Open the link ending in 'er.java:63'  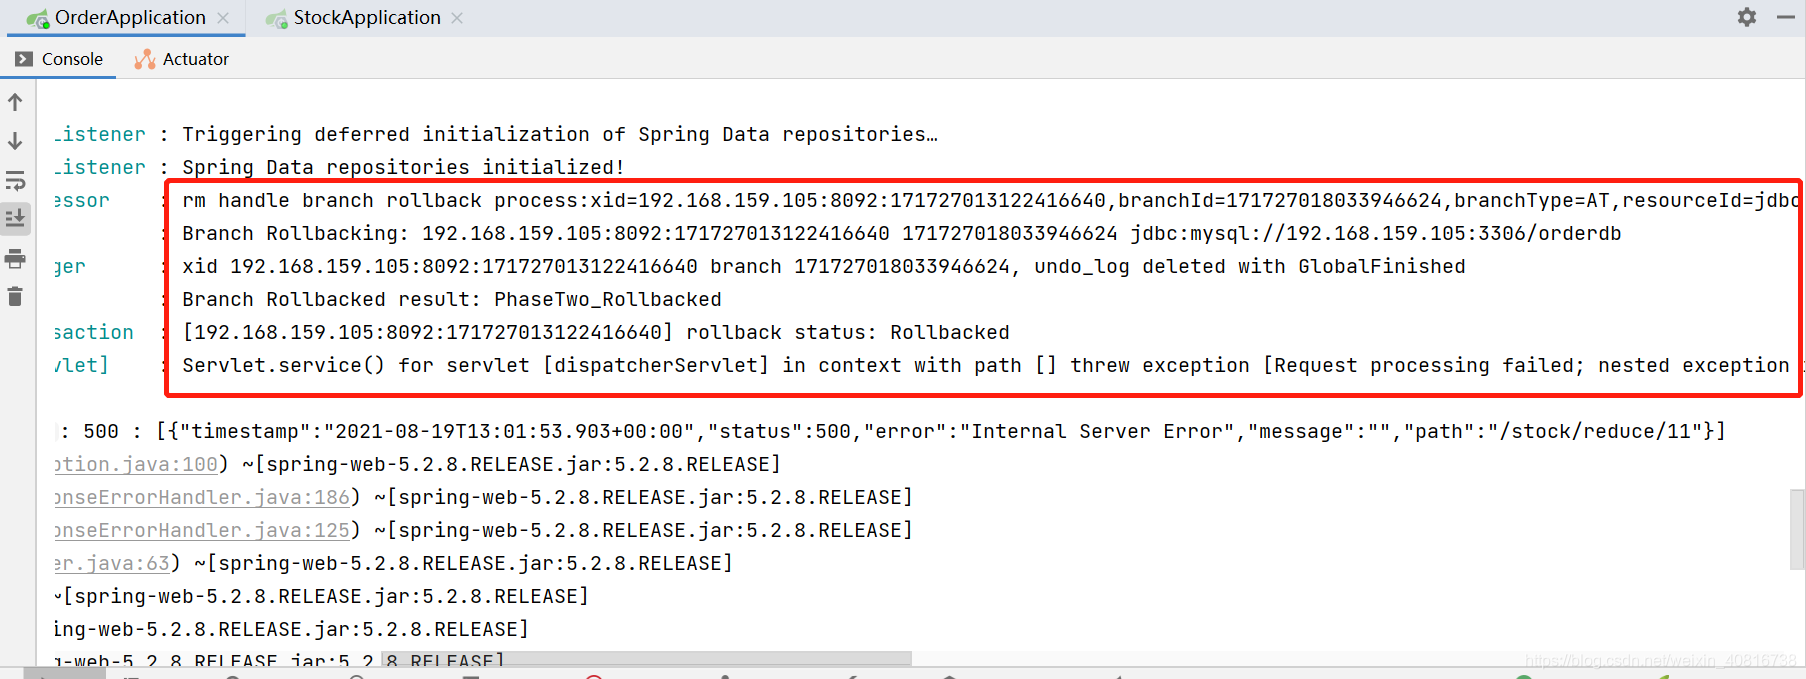click(x=112, y=563)
